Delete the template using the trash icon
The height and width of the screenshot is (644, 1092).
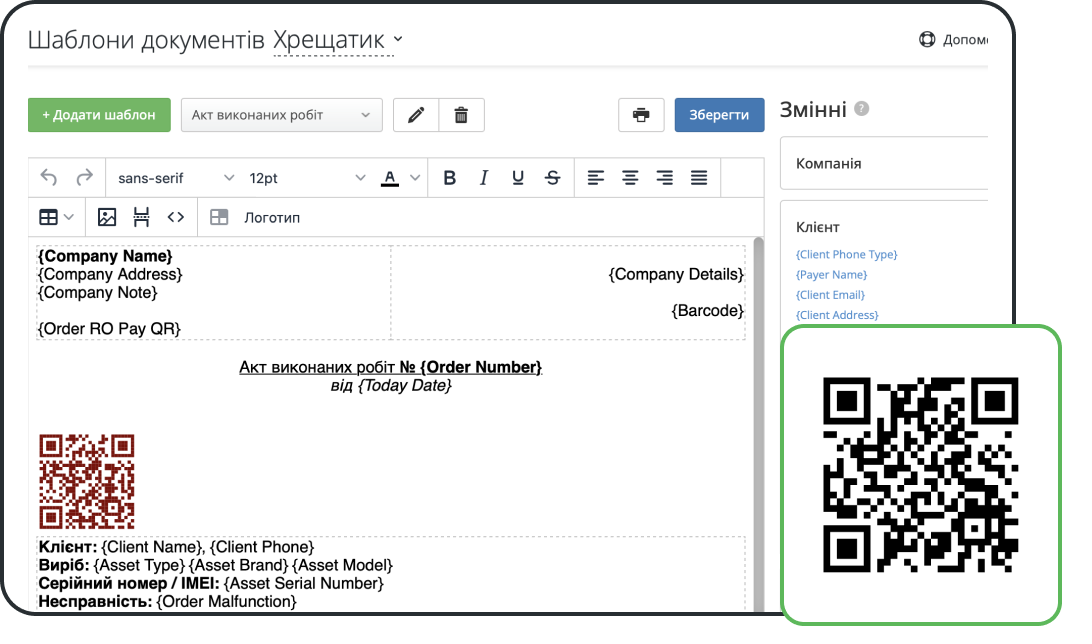pos(461,114)
